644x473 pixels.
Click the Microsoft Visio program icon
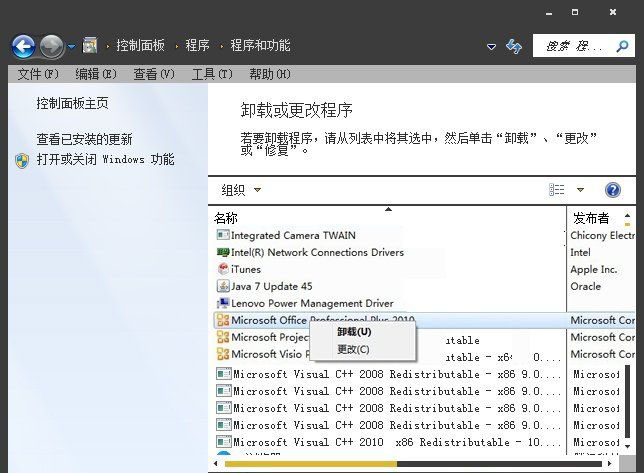pos(223,354)
